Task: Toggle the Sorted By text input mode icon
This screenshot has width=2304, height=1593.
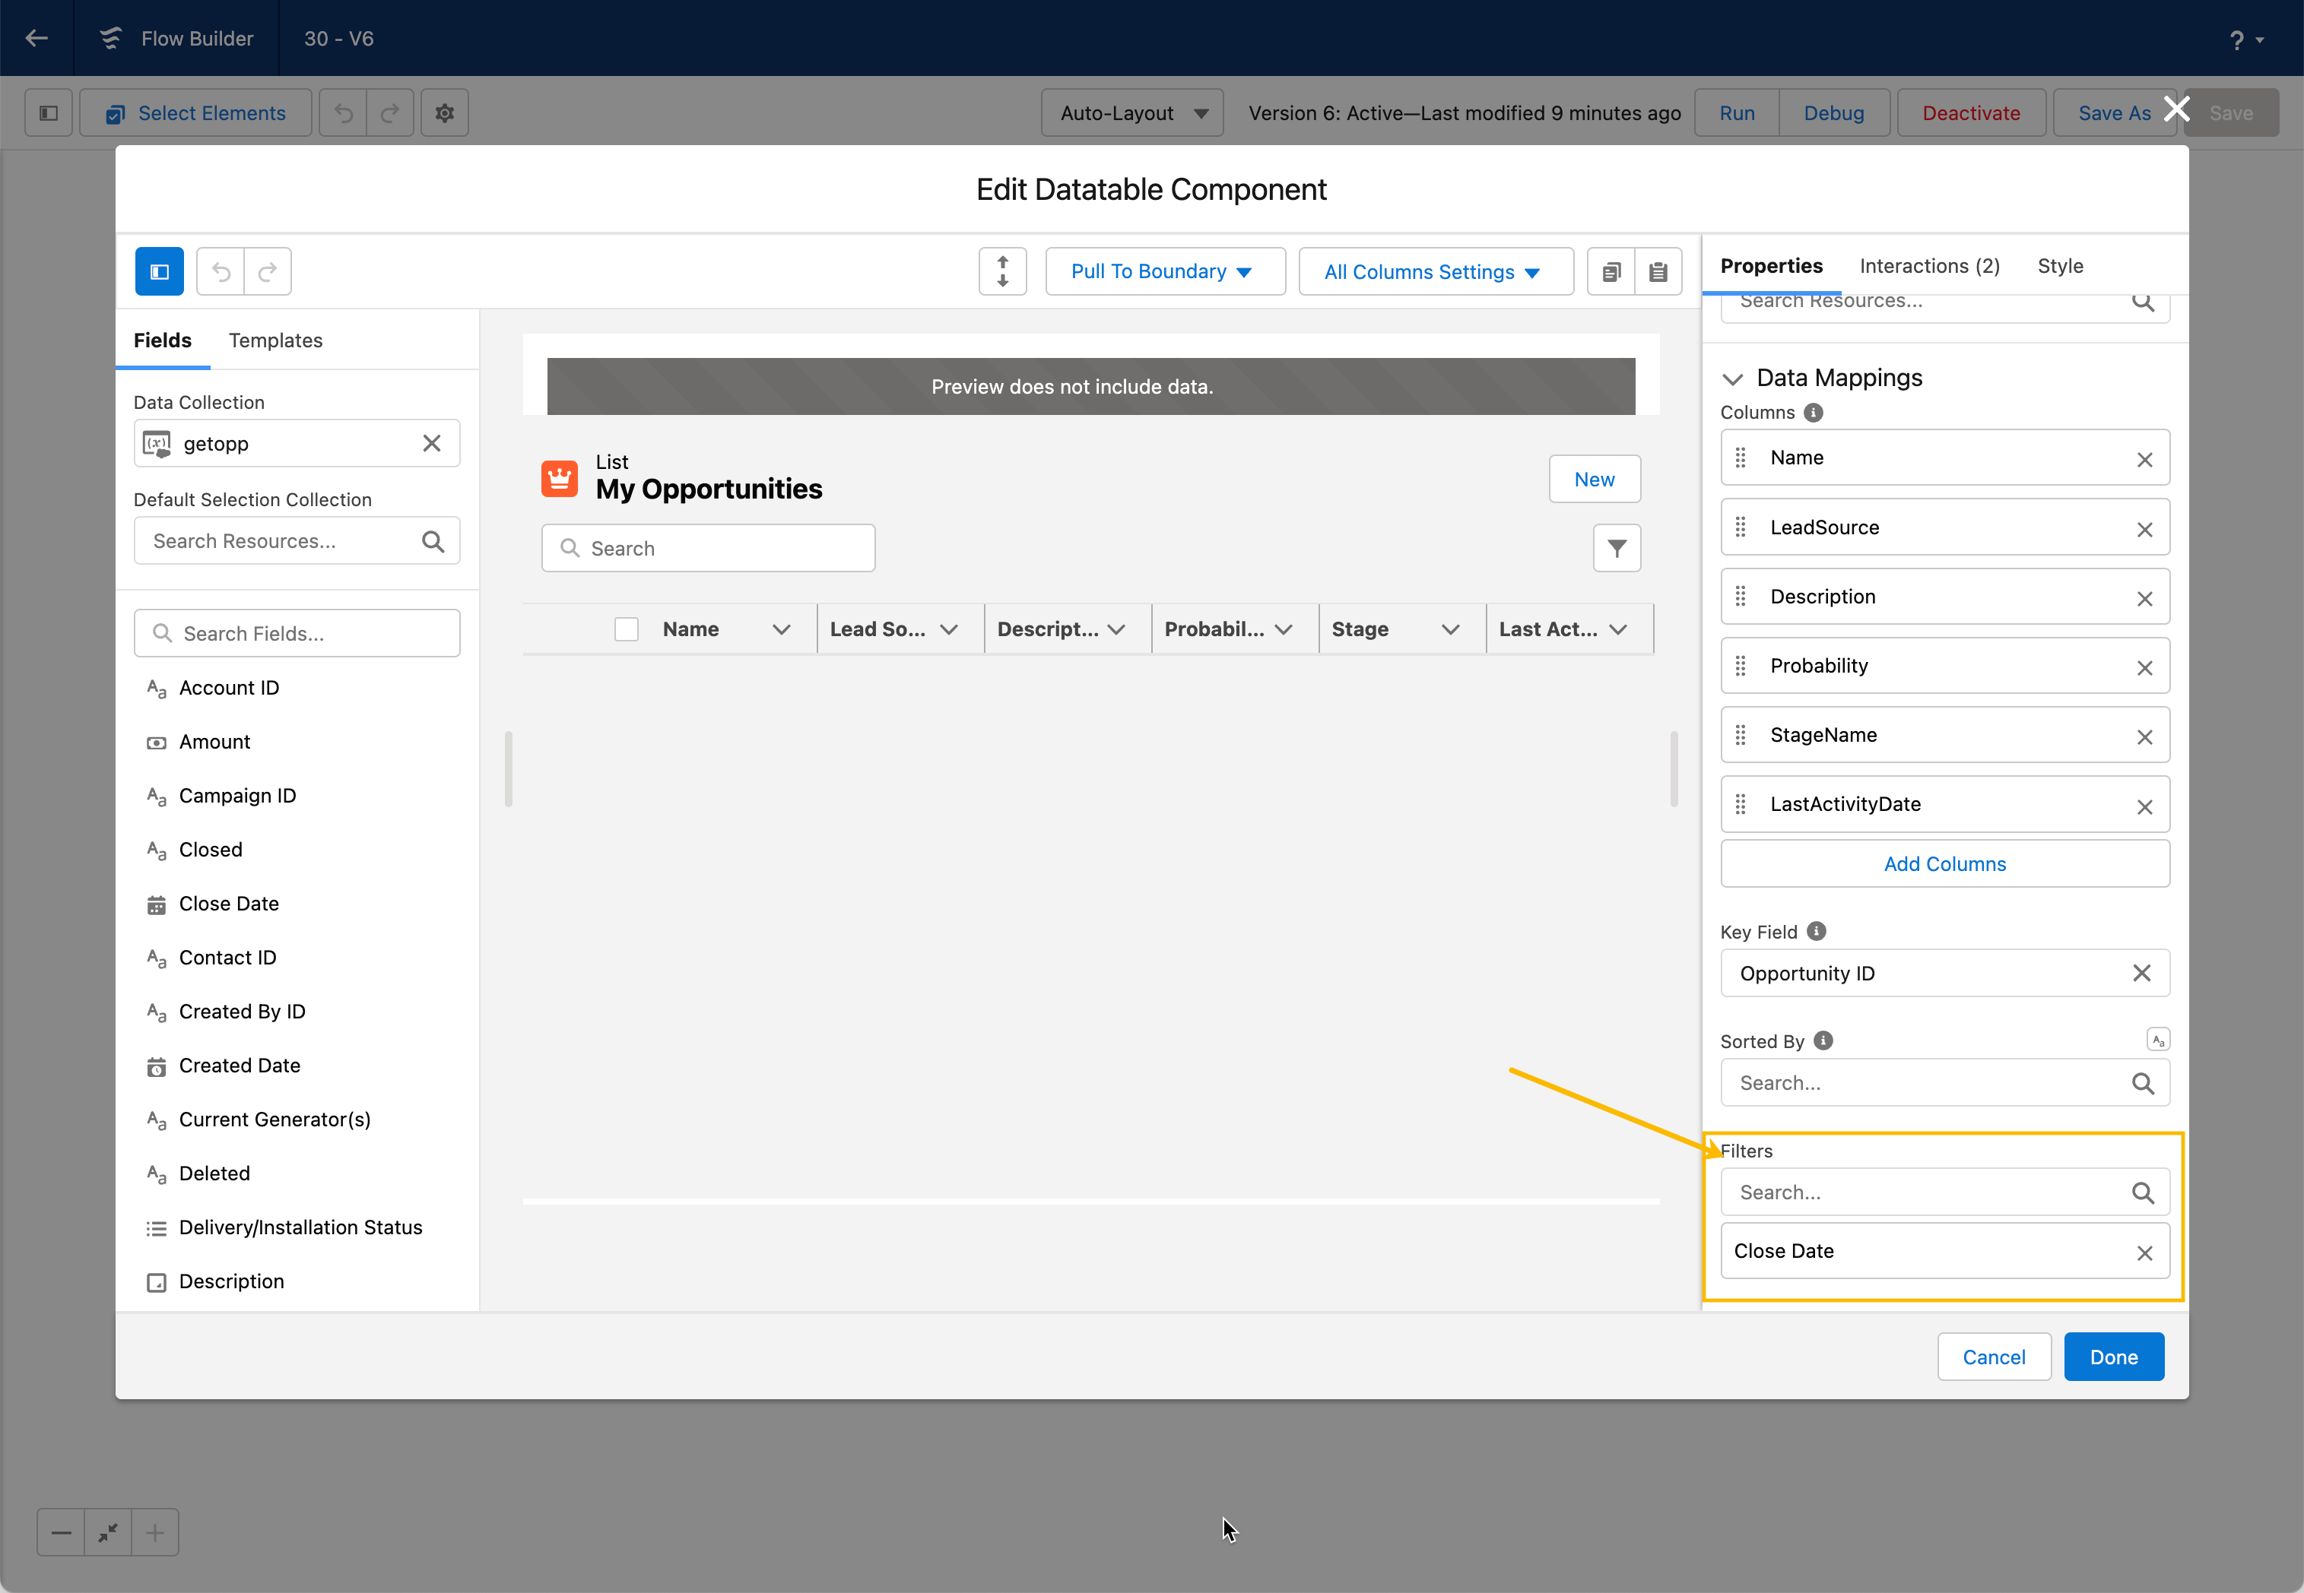Action: pos(2157,1040)
